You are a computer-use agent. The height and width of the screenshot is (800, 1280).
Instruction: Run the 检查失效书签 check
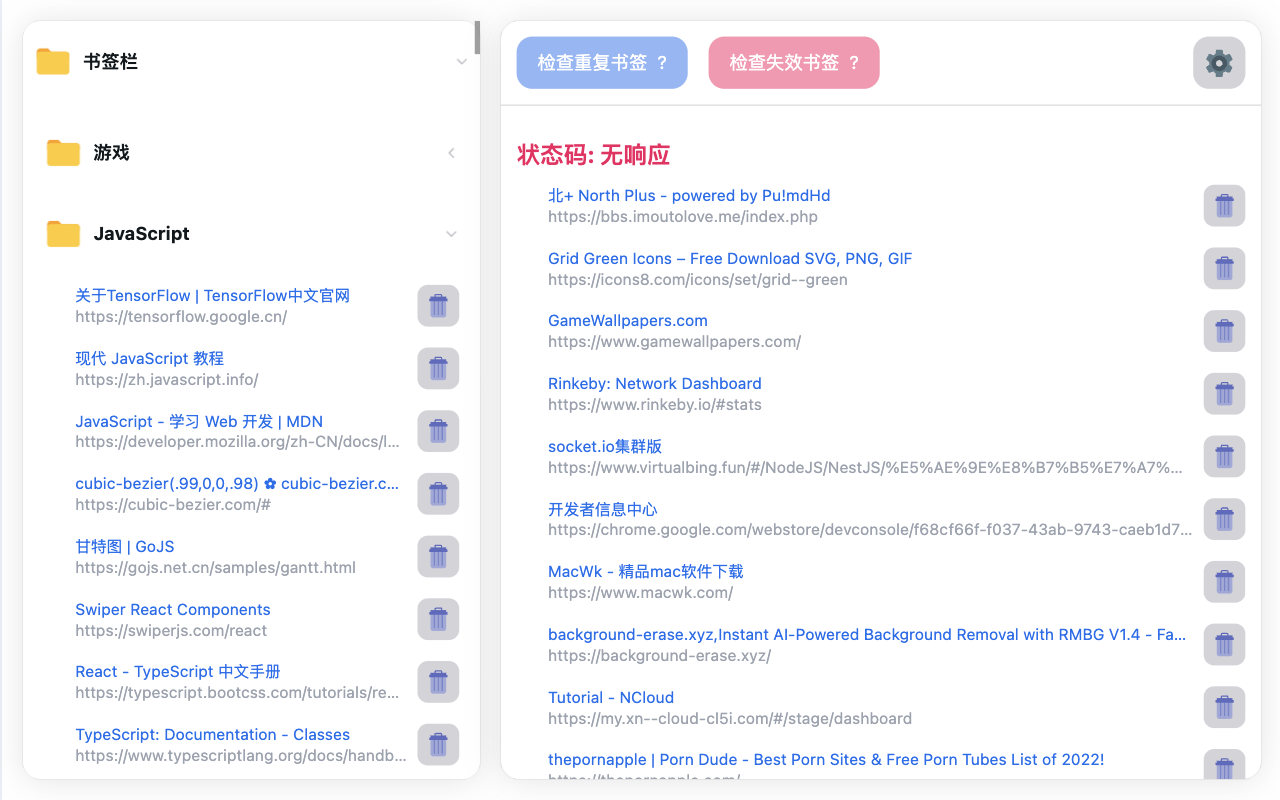(793, 62)
